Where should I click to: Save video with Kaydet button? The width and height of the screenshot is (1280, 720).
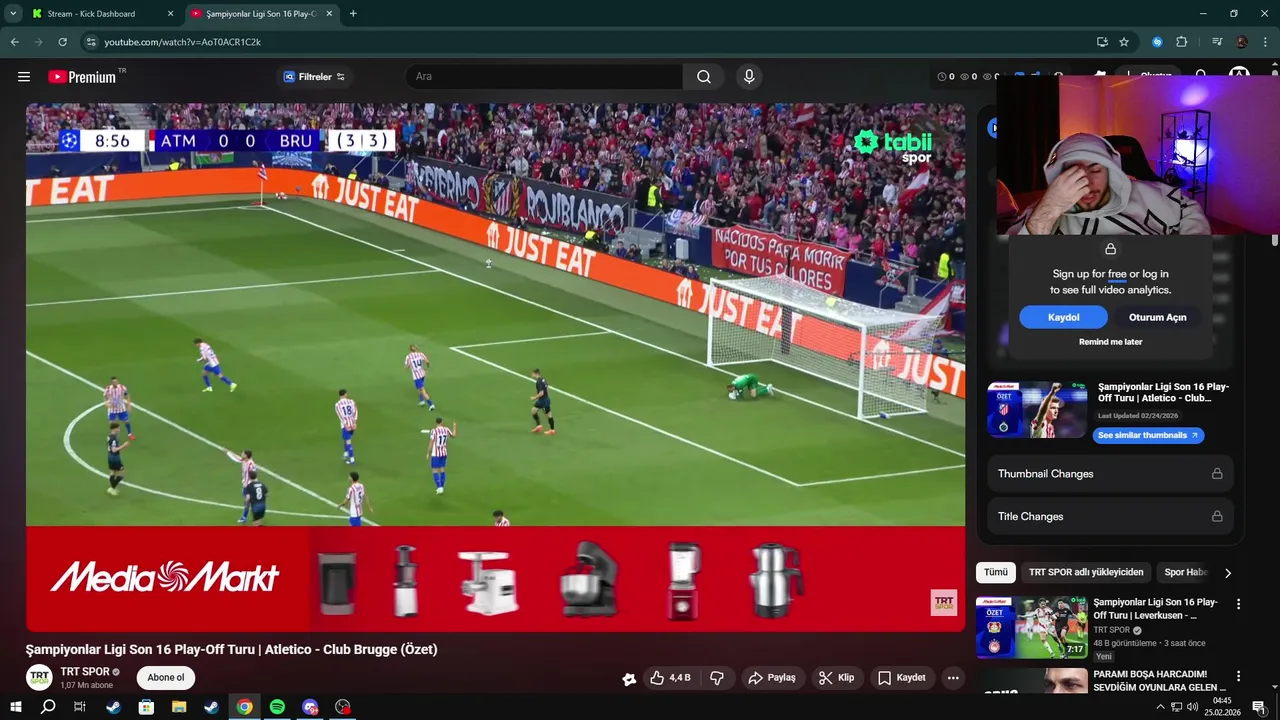pos(902,678)
